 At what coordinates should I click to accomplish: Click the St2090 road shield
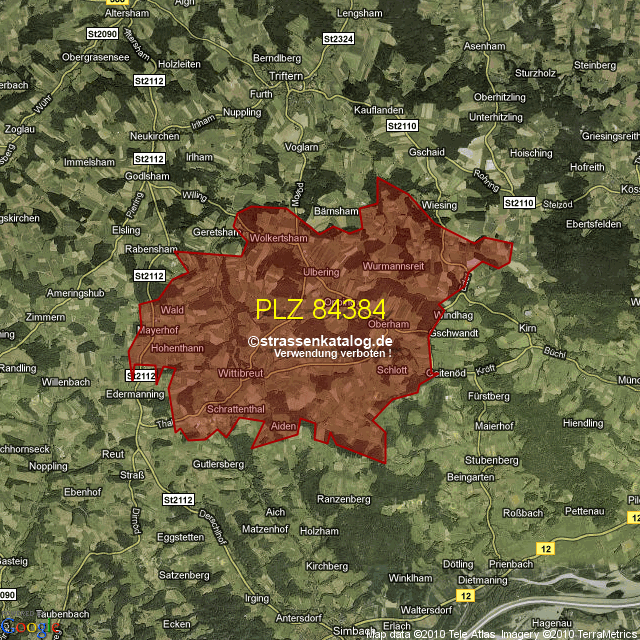click(103, 34)
